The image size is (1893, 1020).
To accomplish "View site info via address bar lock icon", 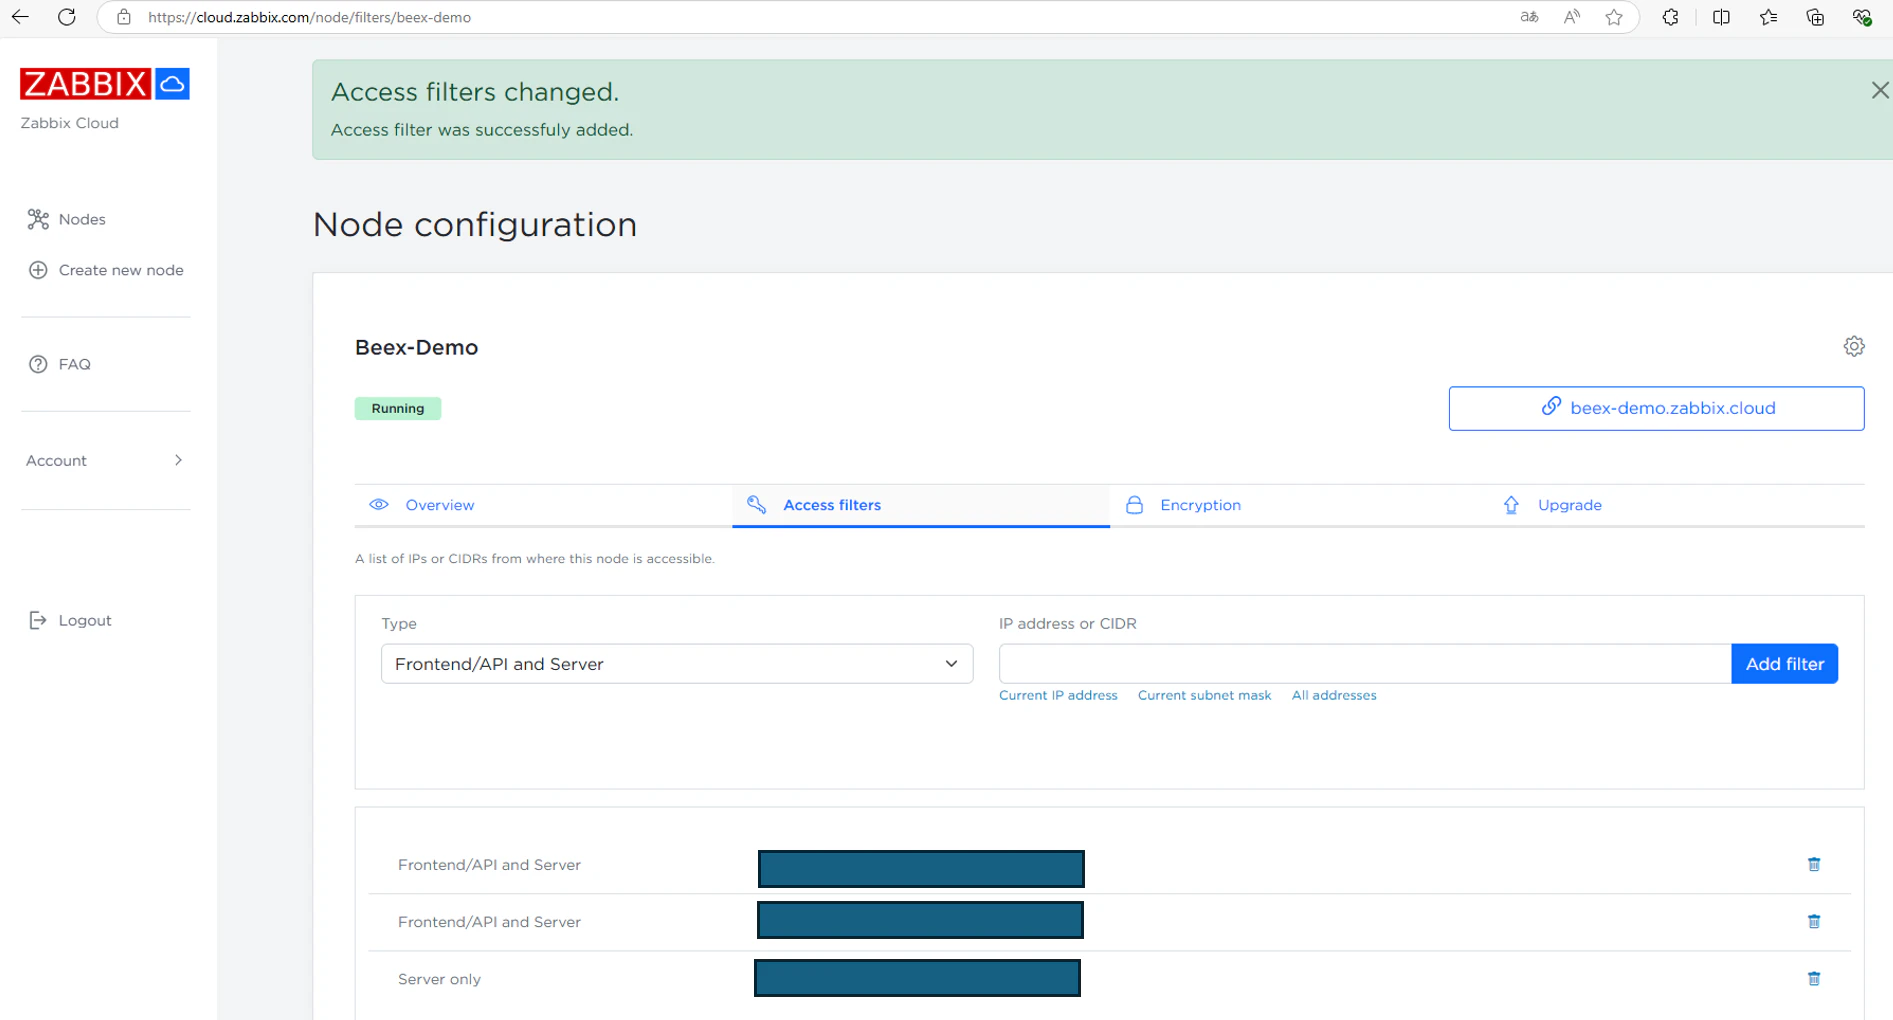I will pyautogui.click(x=124, y=17).
